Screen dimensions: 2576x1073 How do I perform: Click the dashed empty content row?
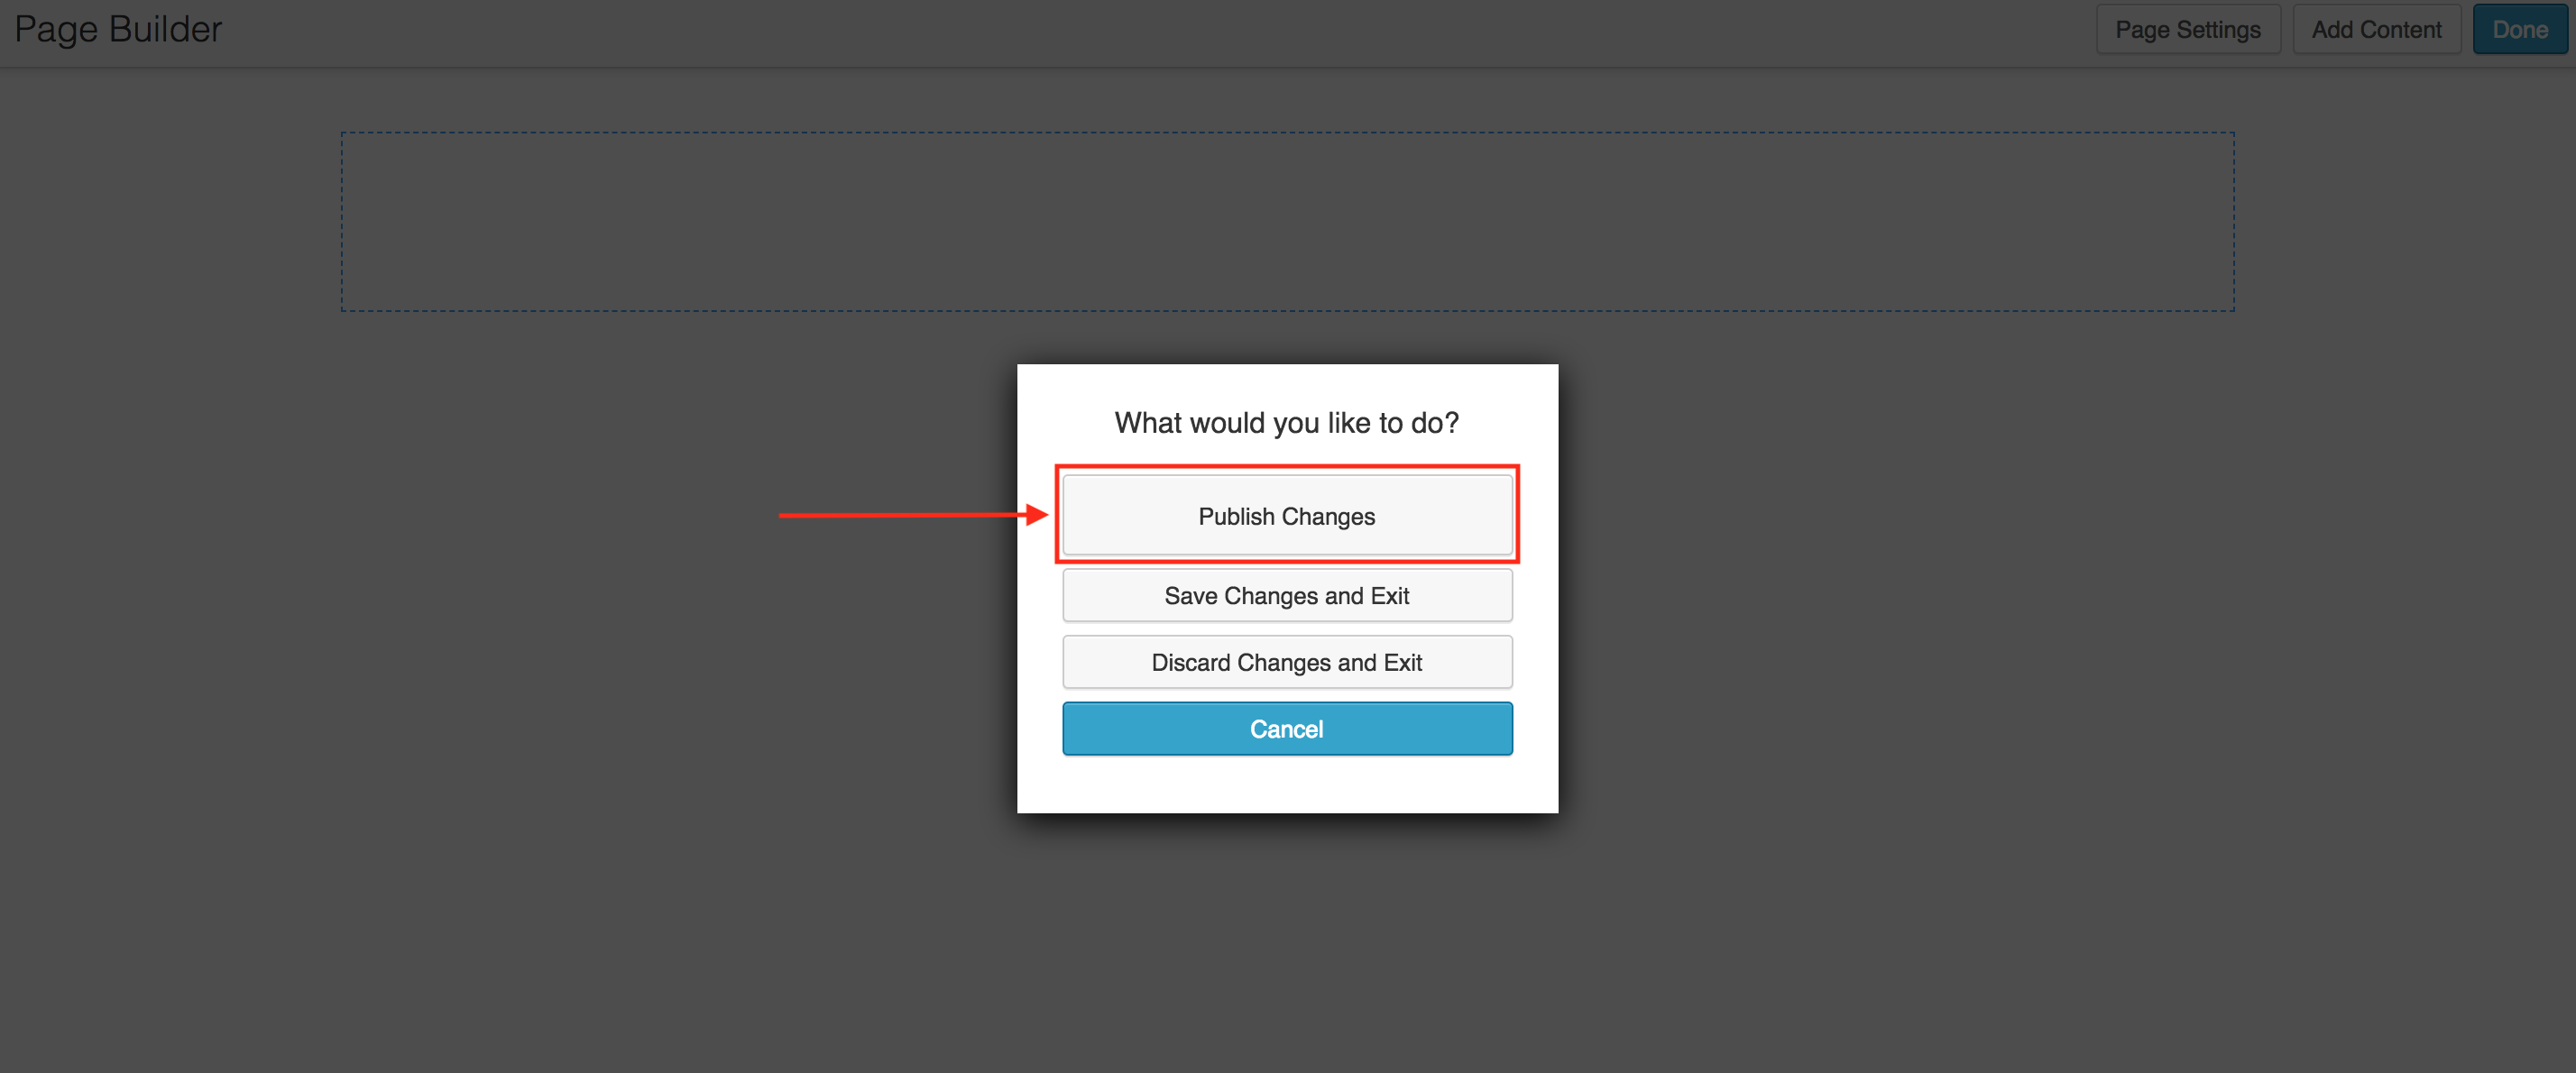(x=1287, y=222)
